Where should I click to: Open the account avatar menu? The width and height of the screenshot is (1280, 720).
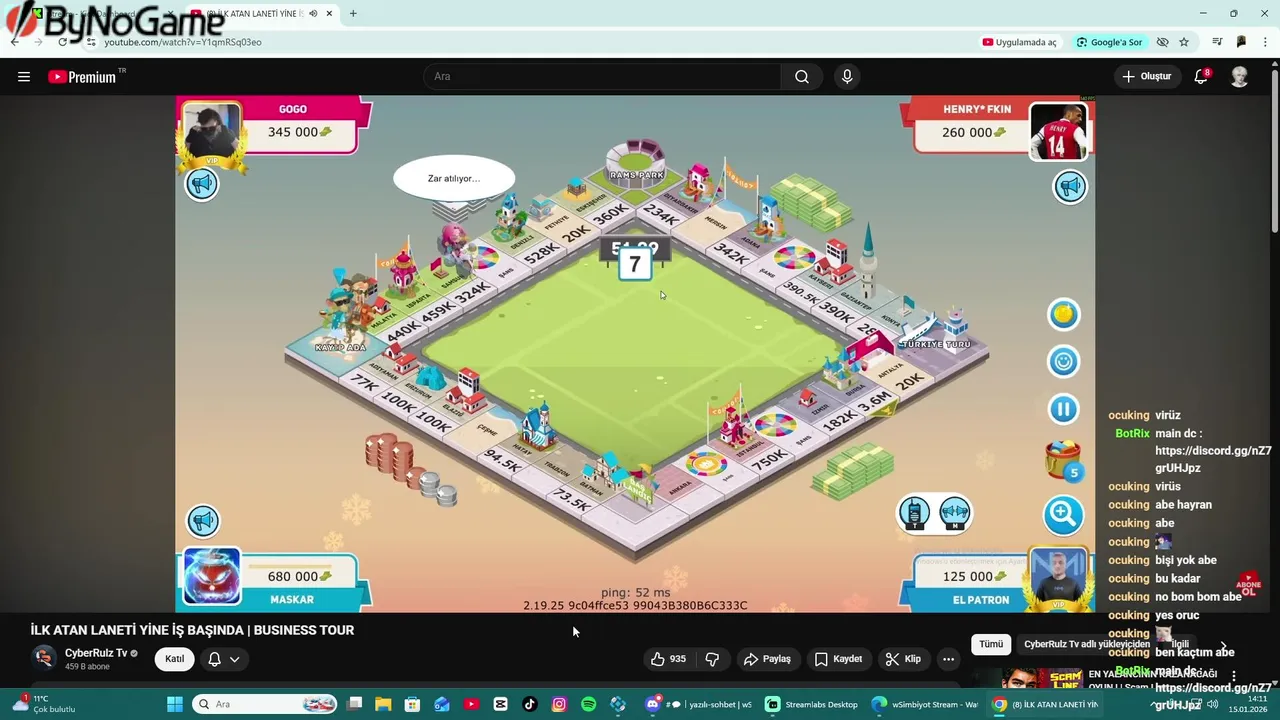tap(1239, 76)
